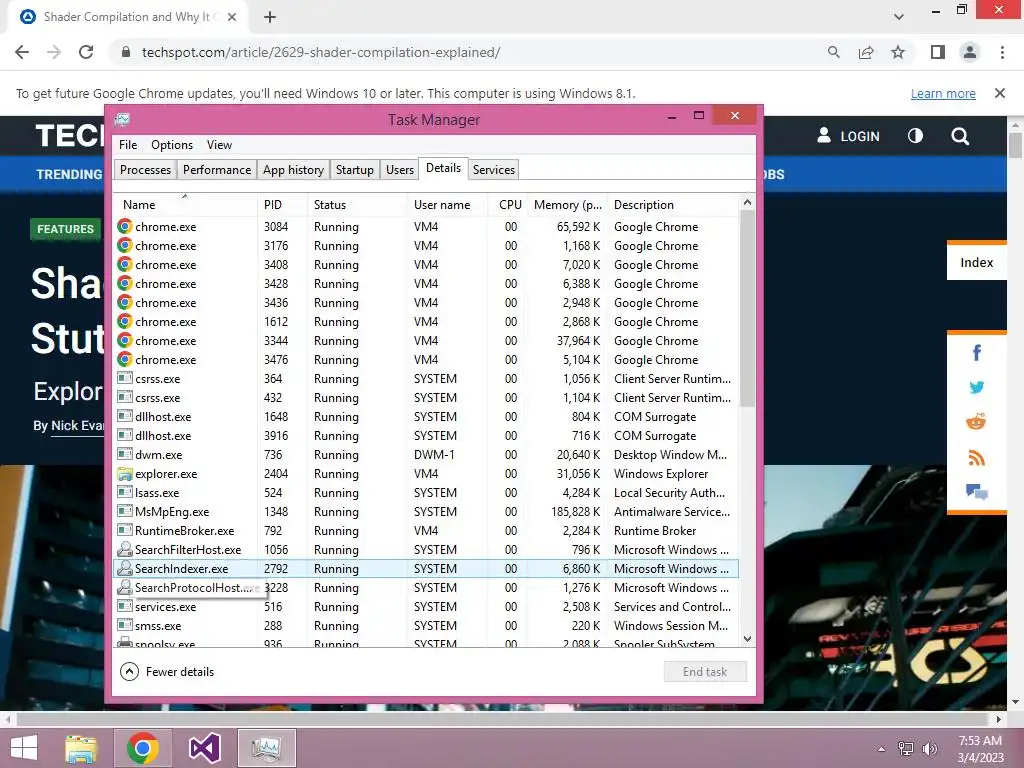Select RuntimeBroker.exe process row

click(426, 530)
